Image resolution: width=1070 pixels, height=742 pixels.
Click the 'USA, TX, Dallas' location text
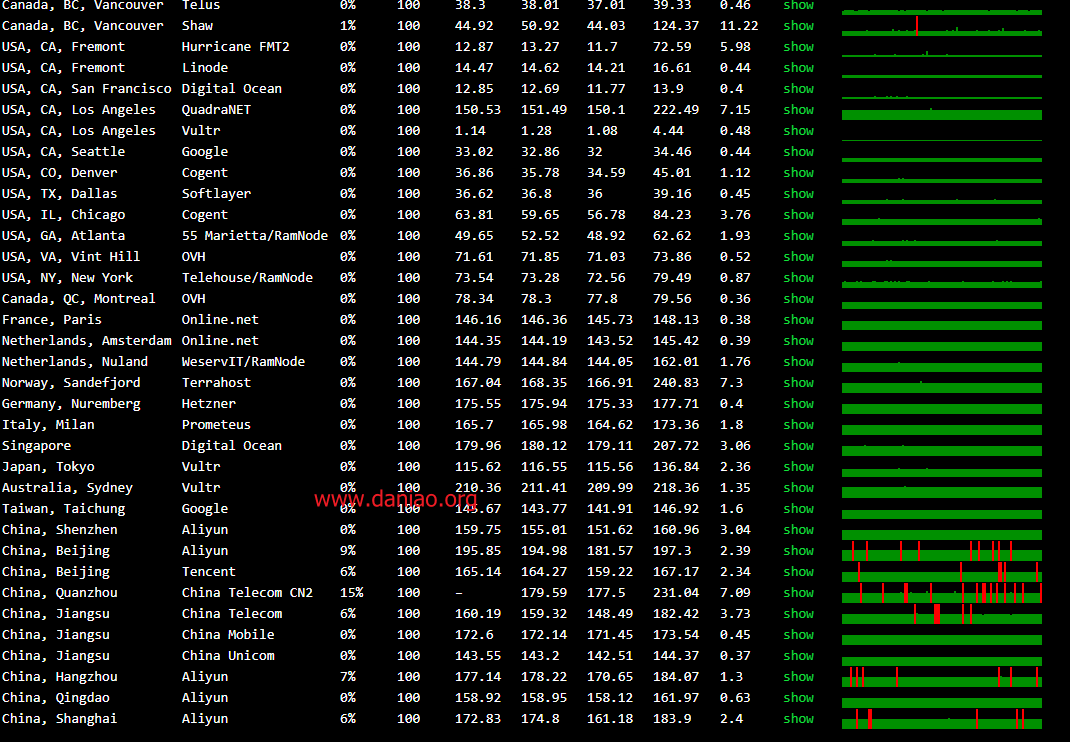pos(59,194)
